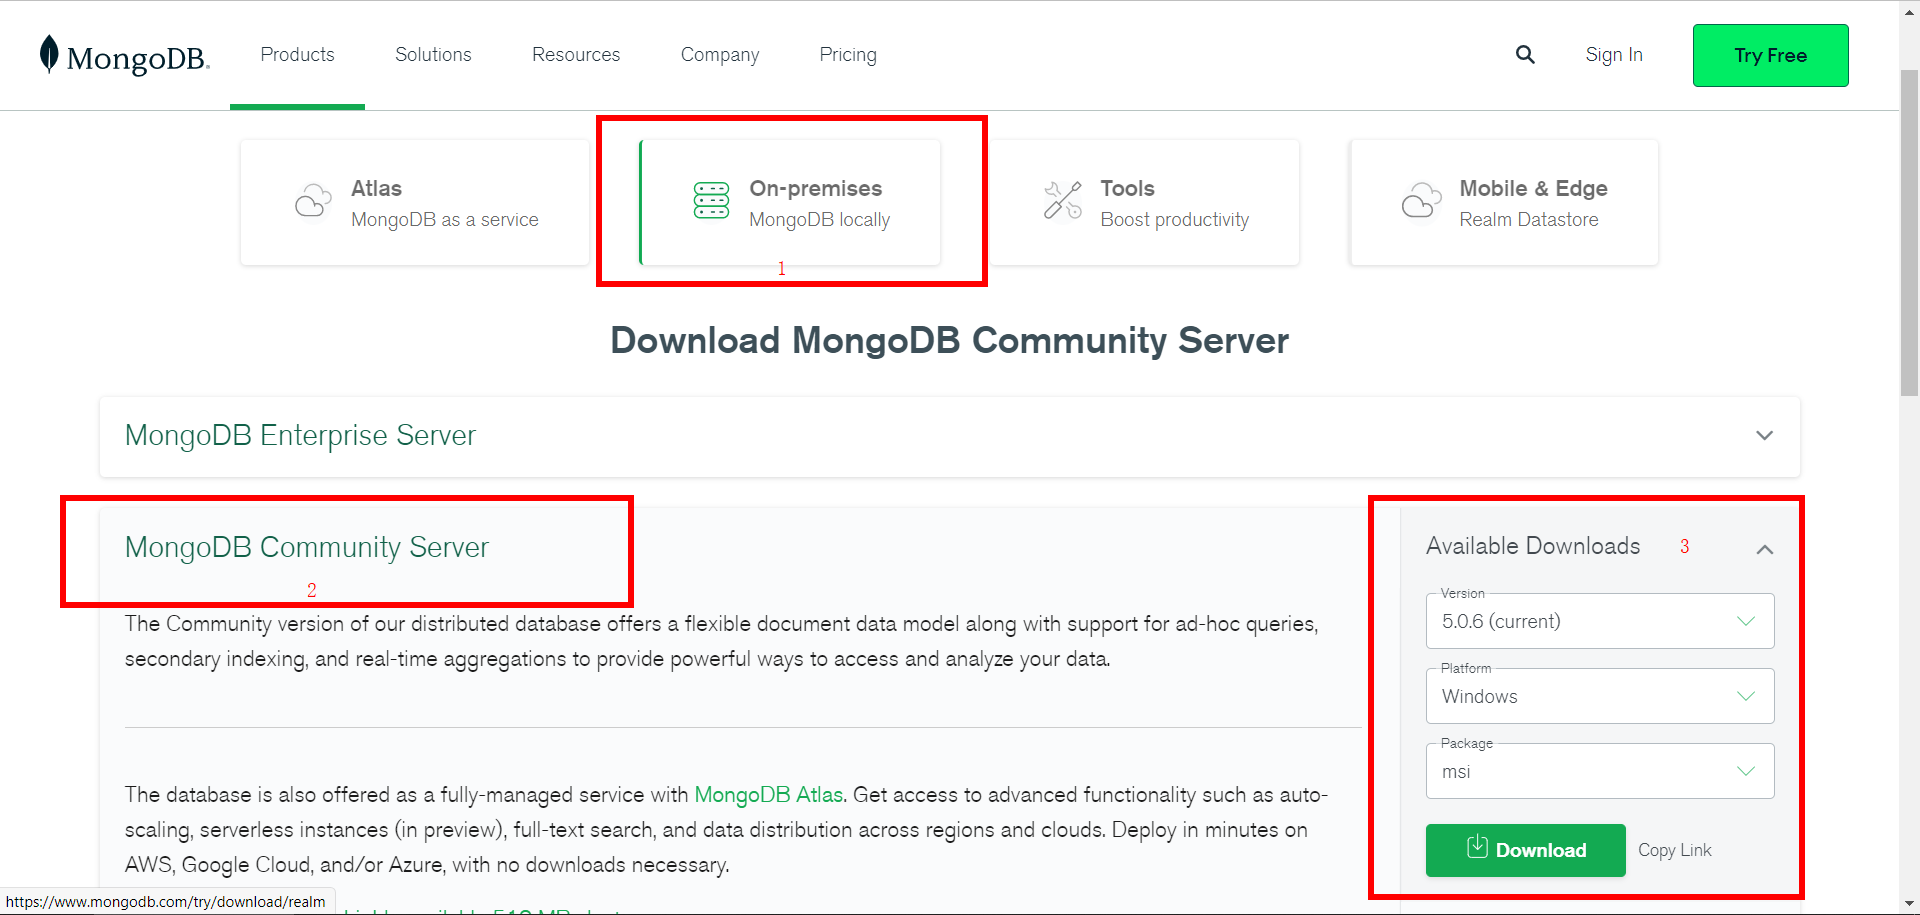Open the Products menu
The image size is (1920, 915).
pyautogui.click(x=297, y=55)
